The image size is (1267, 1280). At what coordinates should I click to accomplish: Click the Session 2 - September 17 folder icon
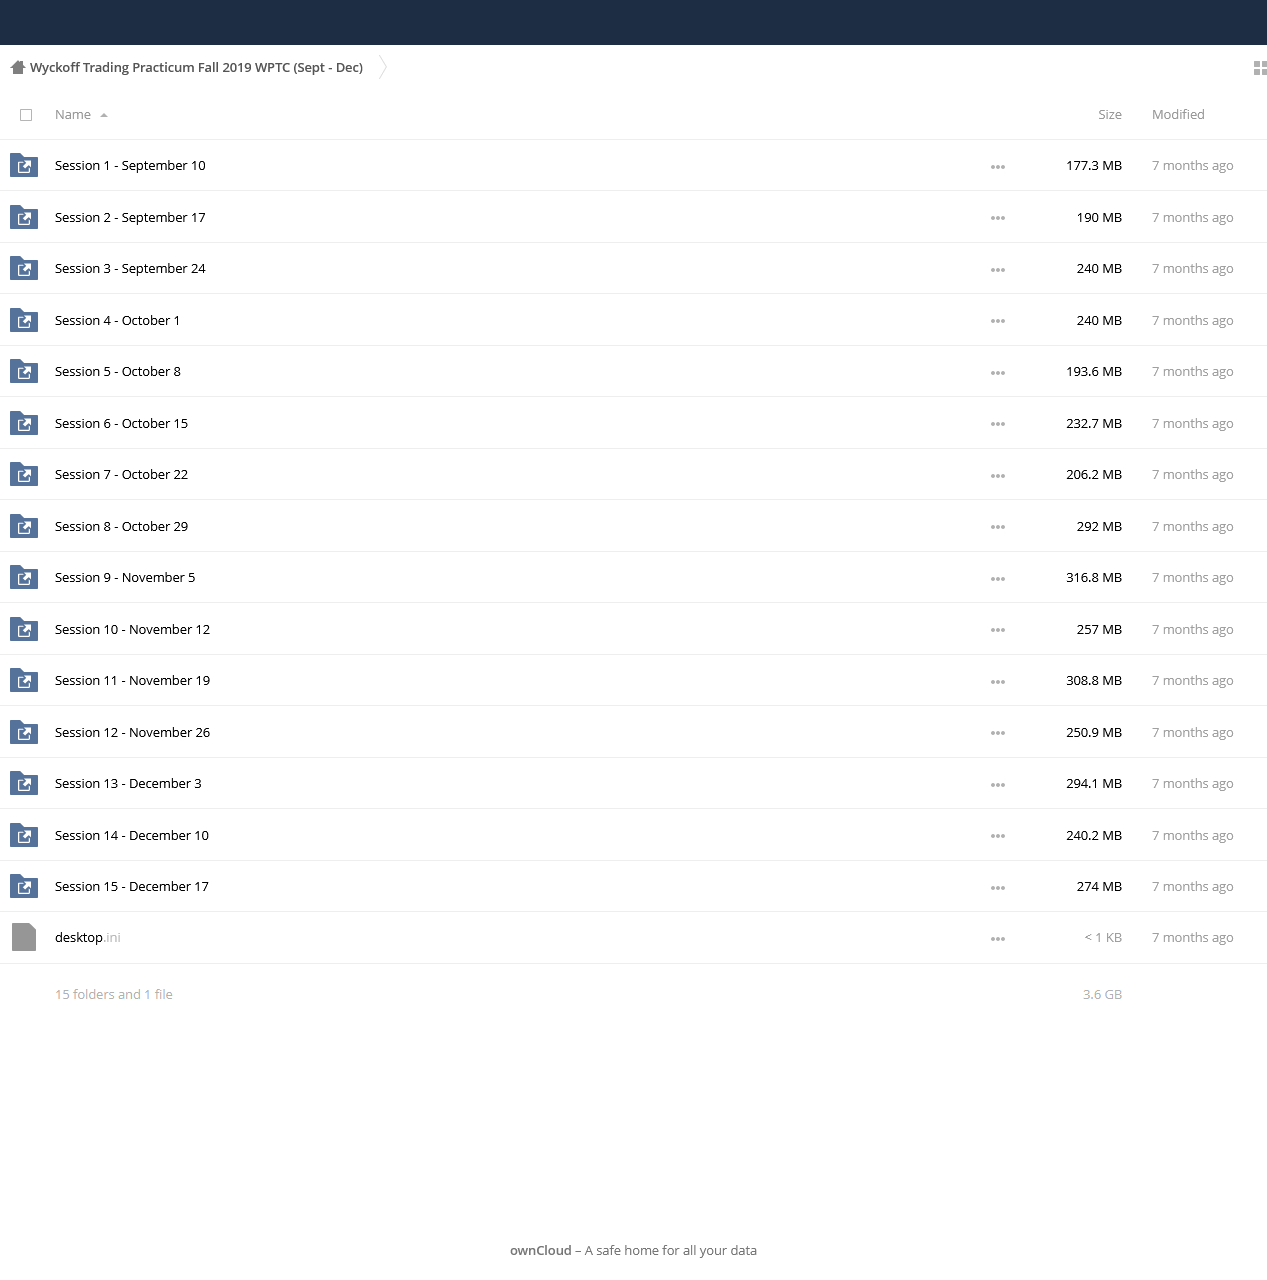[x=24, y=217]
